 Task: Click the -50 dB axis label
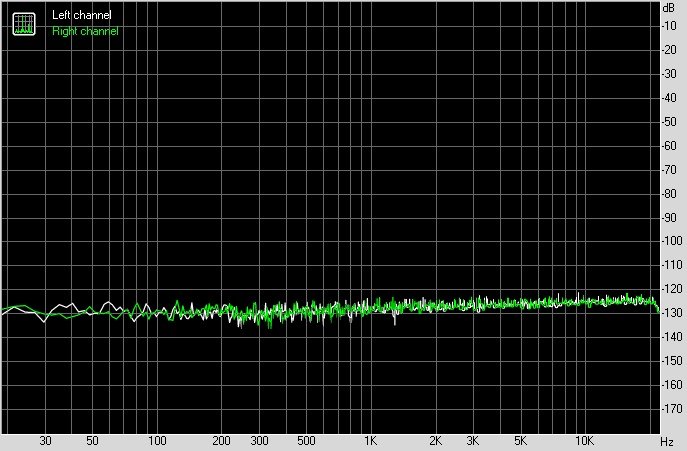tap(671, 122)
